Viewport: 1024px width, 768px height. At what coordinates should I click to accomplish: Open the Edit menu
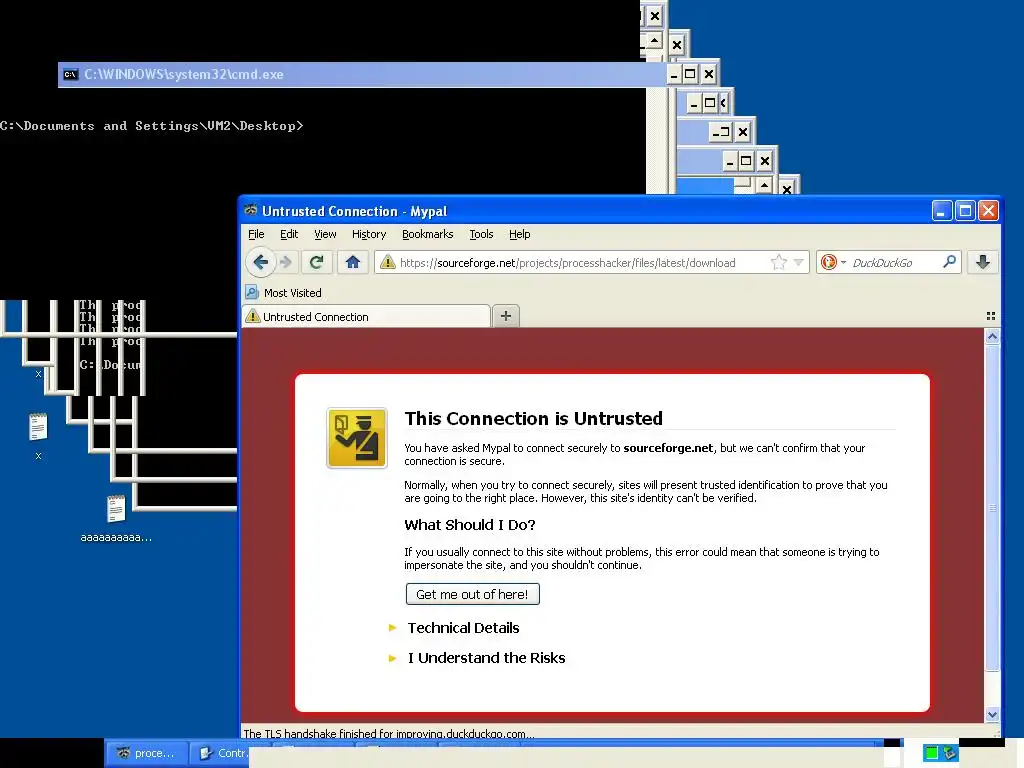(289, 234)
